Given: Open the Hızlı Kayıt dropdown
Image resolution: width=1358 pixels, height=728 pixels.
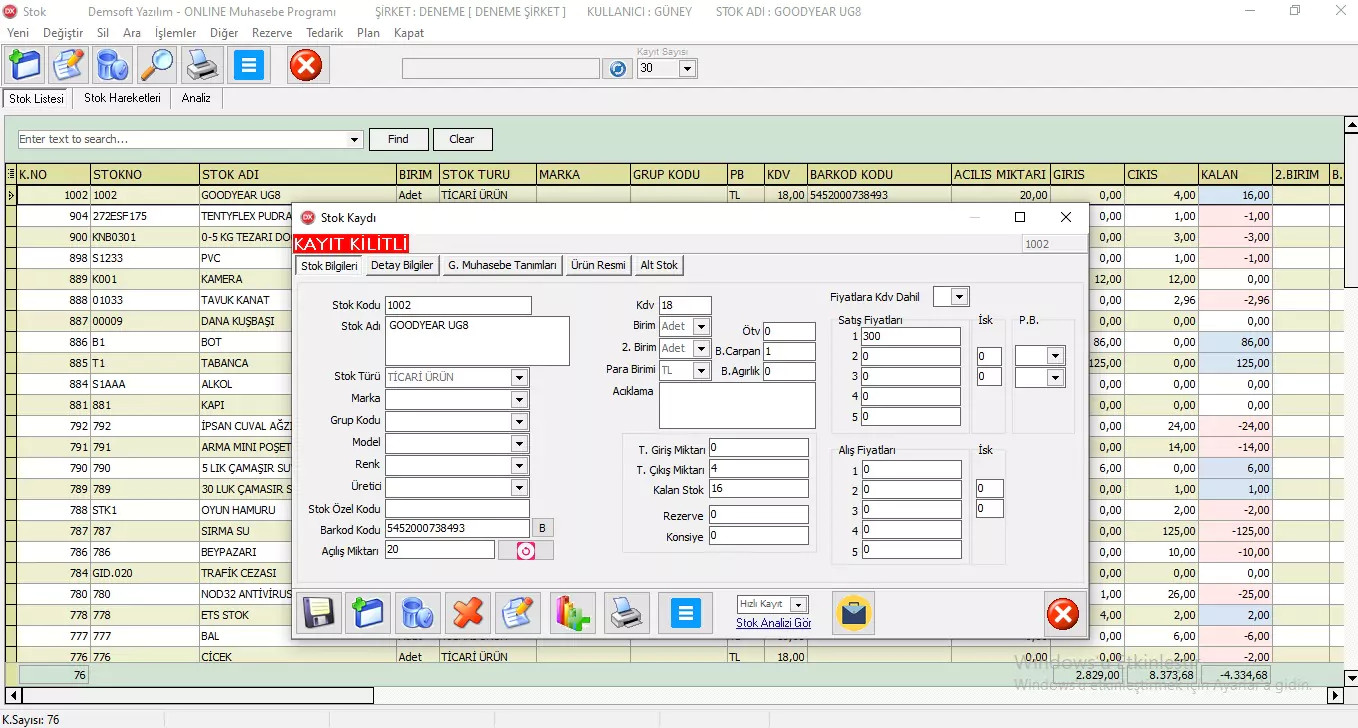Looking at the screenshot, I should click(798, 605).
